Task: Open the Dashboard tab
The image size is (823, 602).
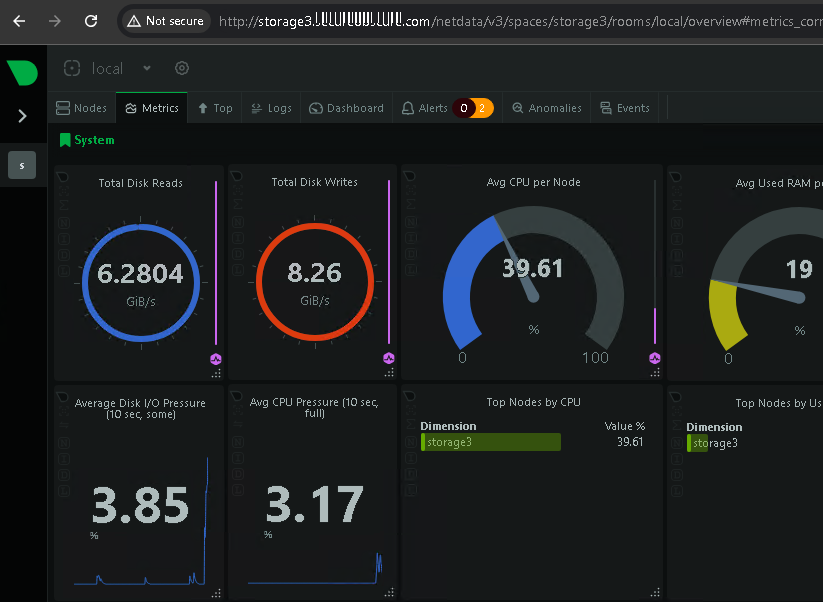Action: pyautogui.click(x=347, y=108)
